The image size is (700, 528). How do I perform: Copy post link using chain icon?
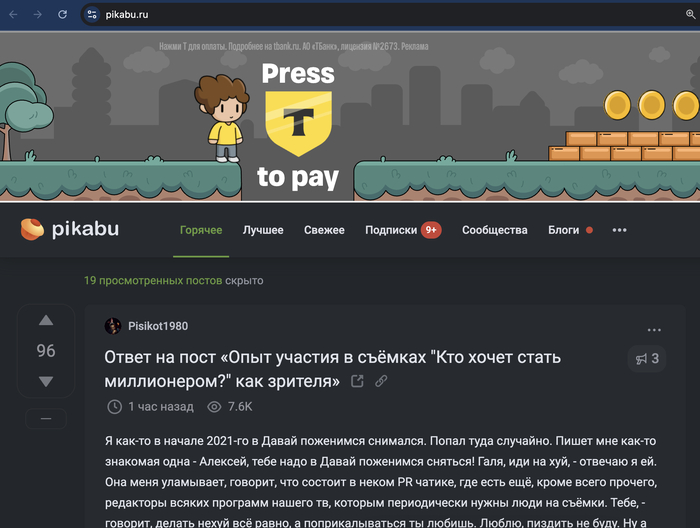(381, 381)
